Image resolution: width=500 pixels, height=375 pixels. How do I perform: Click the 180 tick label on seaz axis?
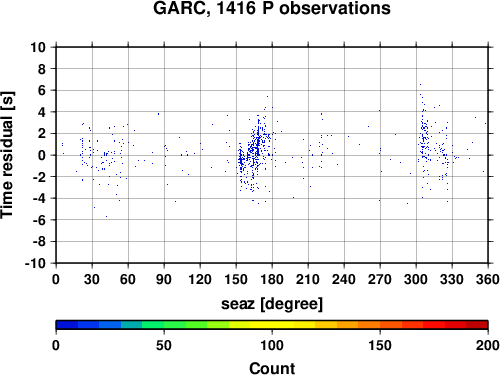pyautogui.click(x=272, y=279)
